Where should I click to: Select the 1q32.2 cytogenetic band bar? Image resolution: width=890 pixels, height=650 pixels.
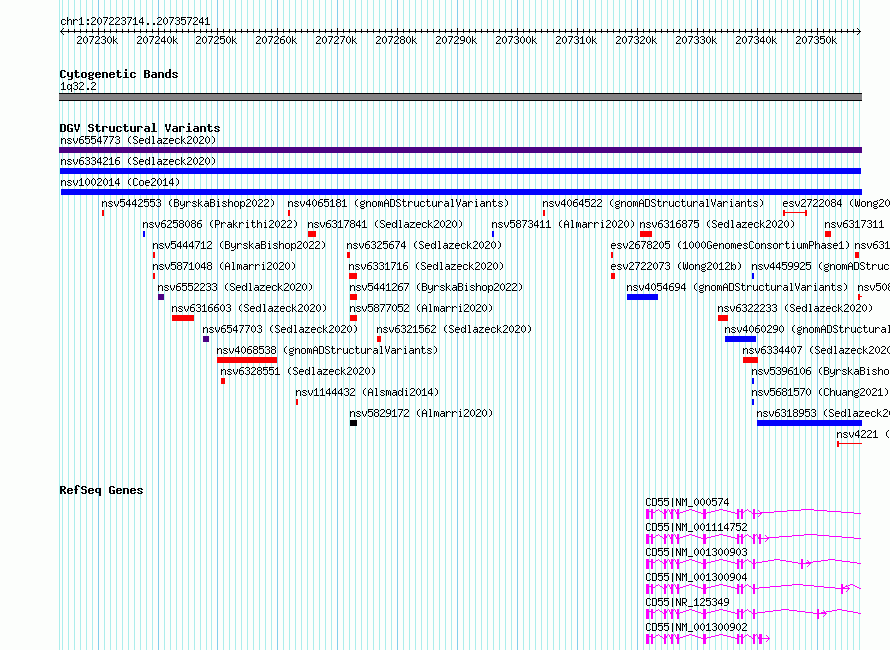point(460,97)
